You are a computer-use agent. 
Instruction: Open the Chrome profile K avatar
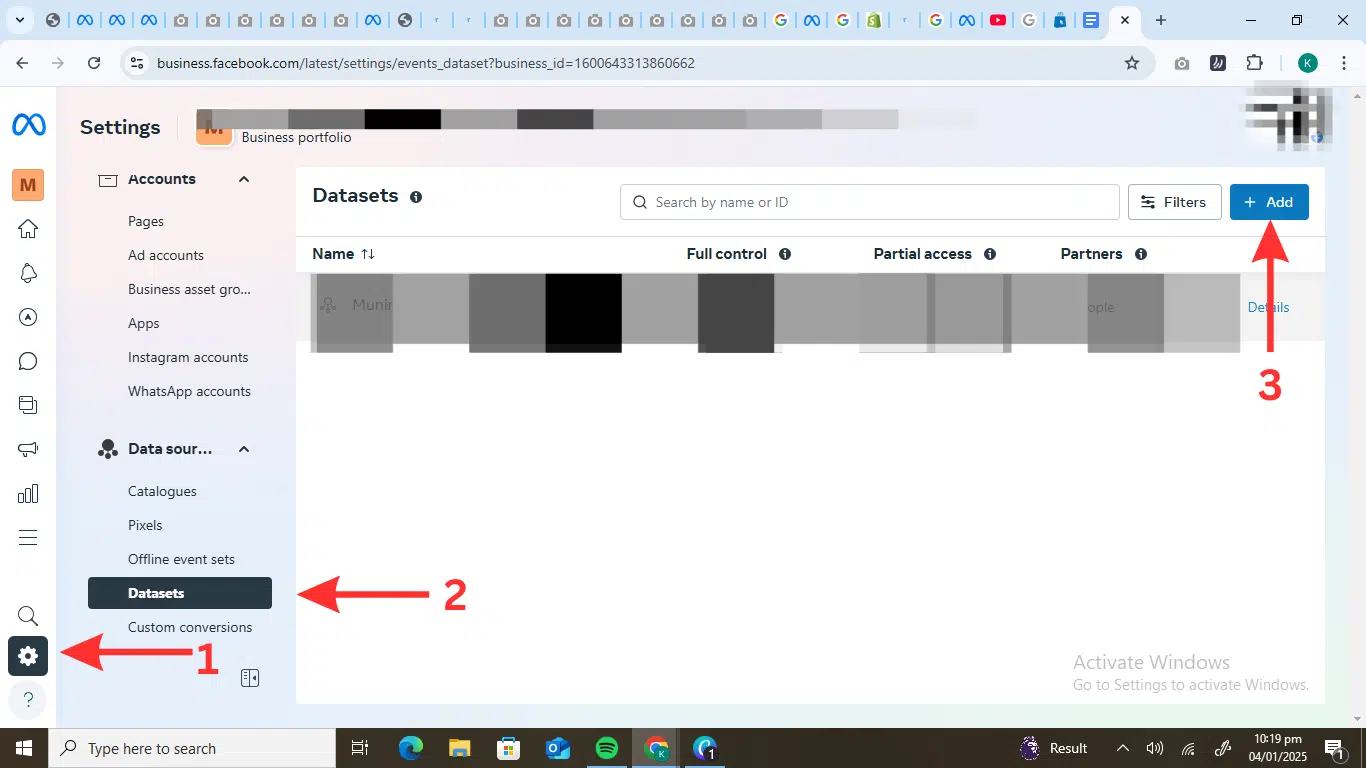[1307, 63]
